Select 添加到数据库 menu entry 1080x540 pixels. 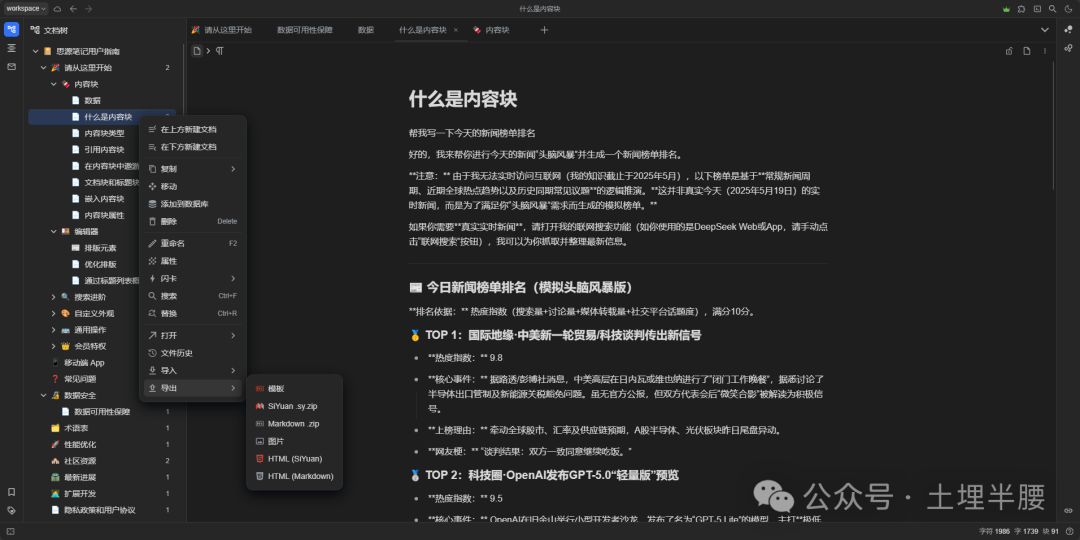coord(192,204)
